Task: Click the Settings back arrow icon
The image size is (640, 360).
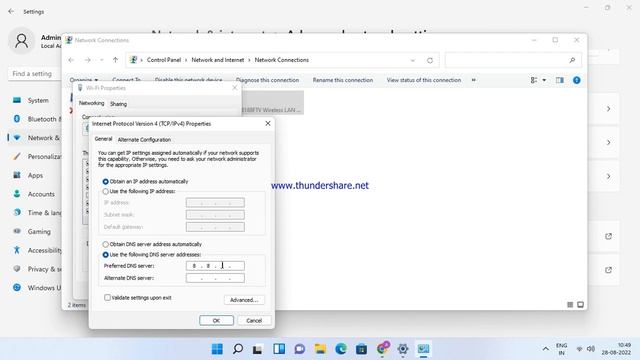Action: 11,11
